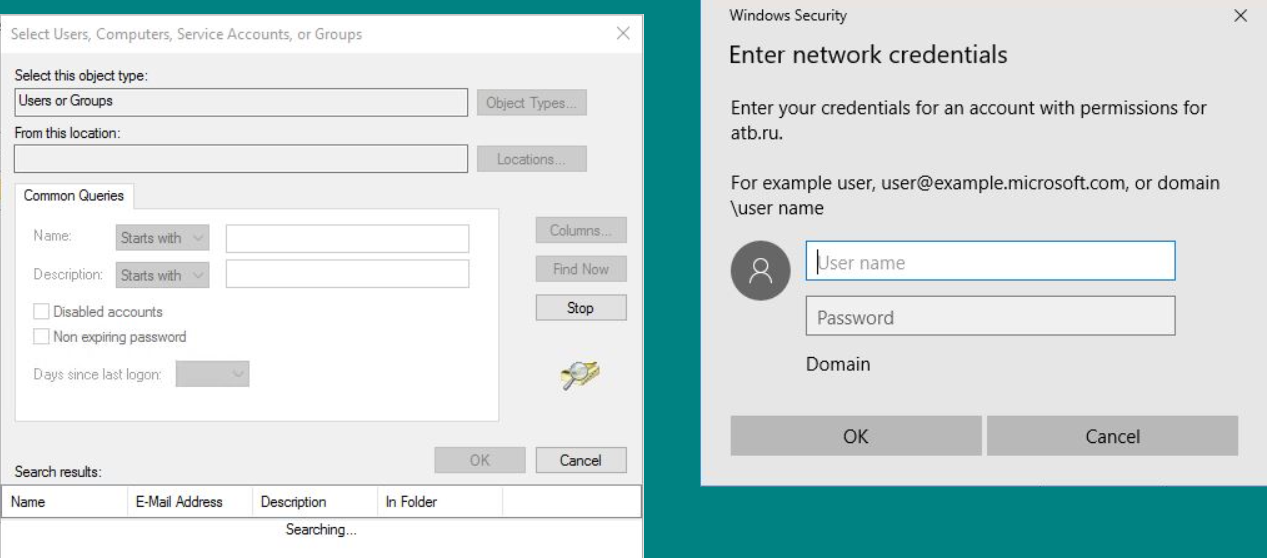Click Cancel in Select Users dialog
The height and width of the screenshot is (558, 1267).
(x=580, y=460)
